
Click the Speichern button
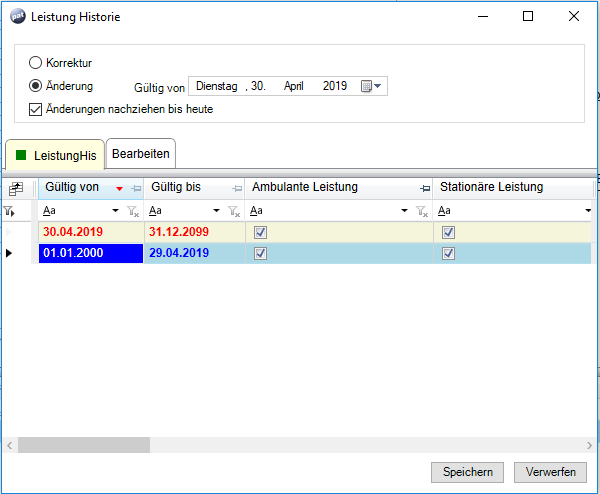pyautogui.click(x=467, y=472)
